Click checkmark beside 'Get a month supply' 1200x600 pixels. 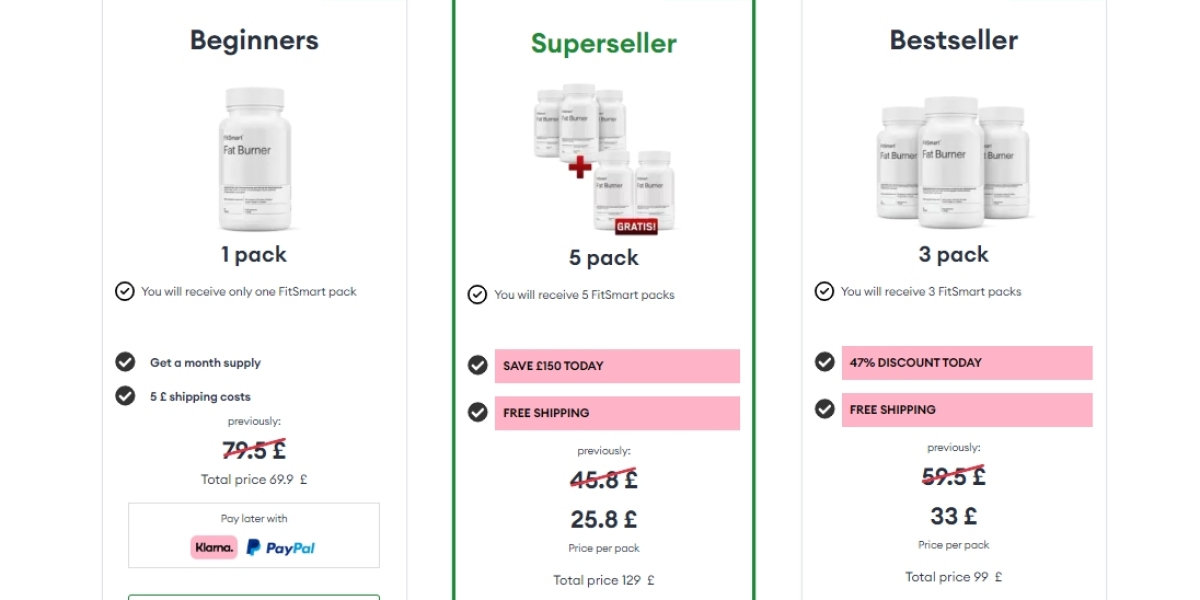(x=125, y=362)
